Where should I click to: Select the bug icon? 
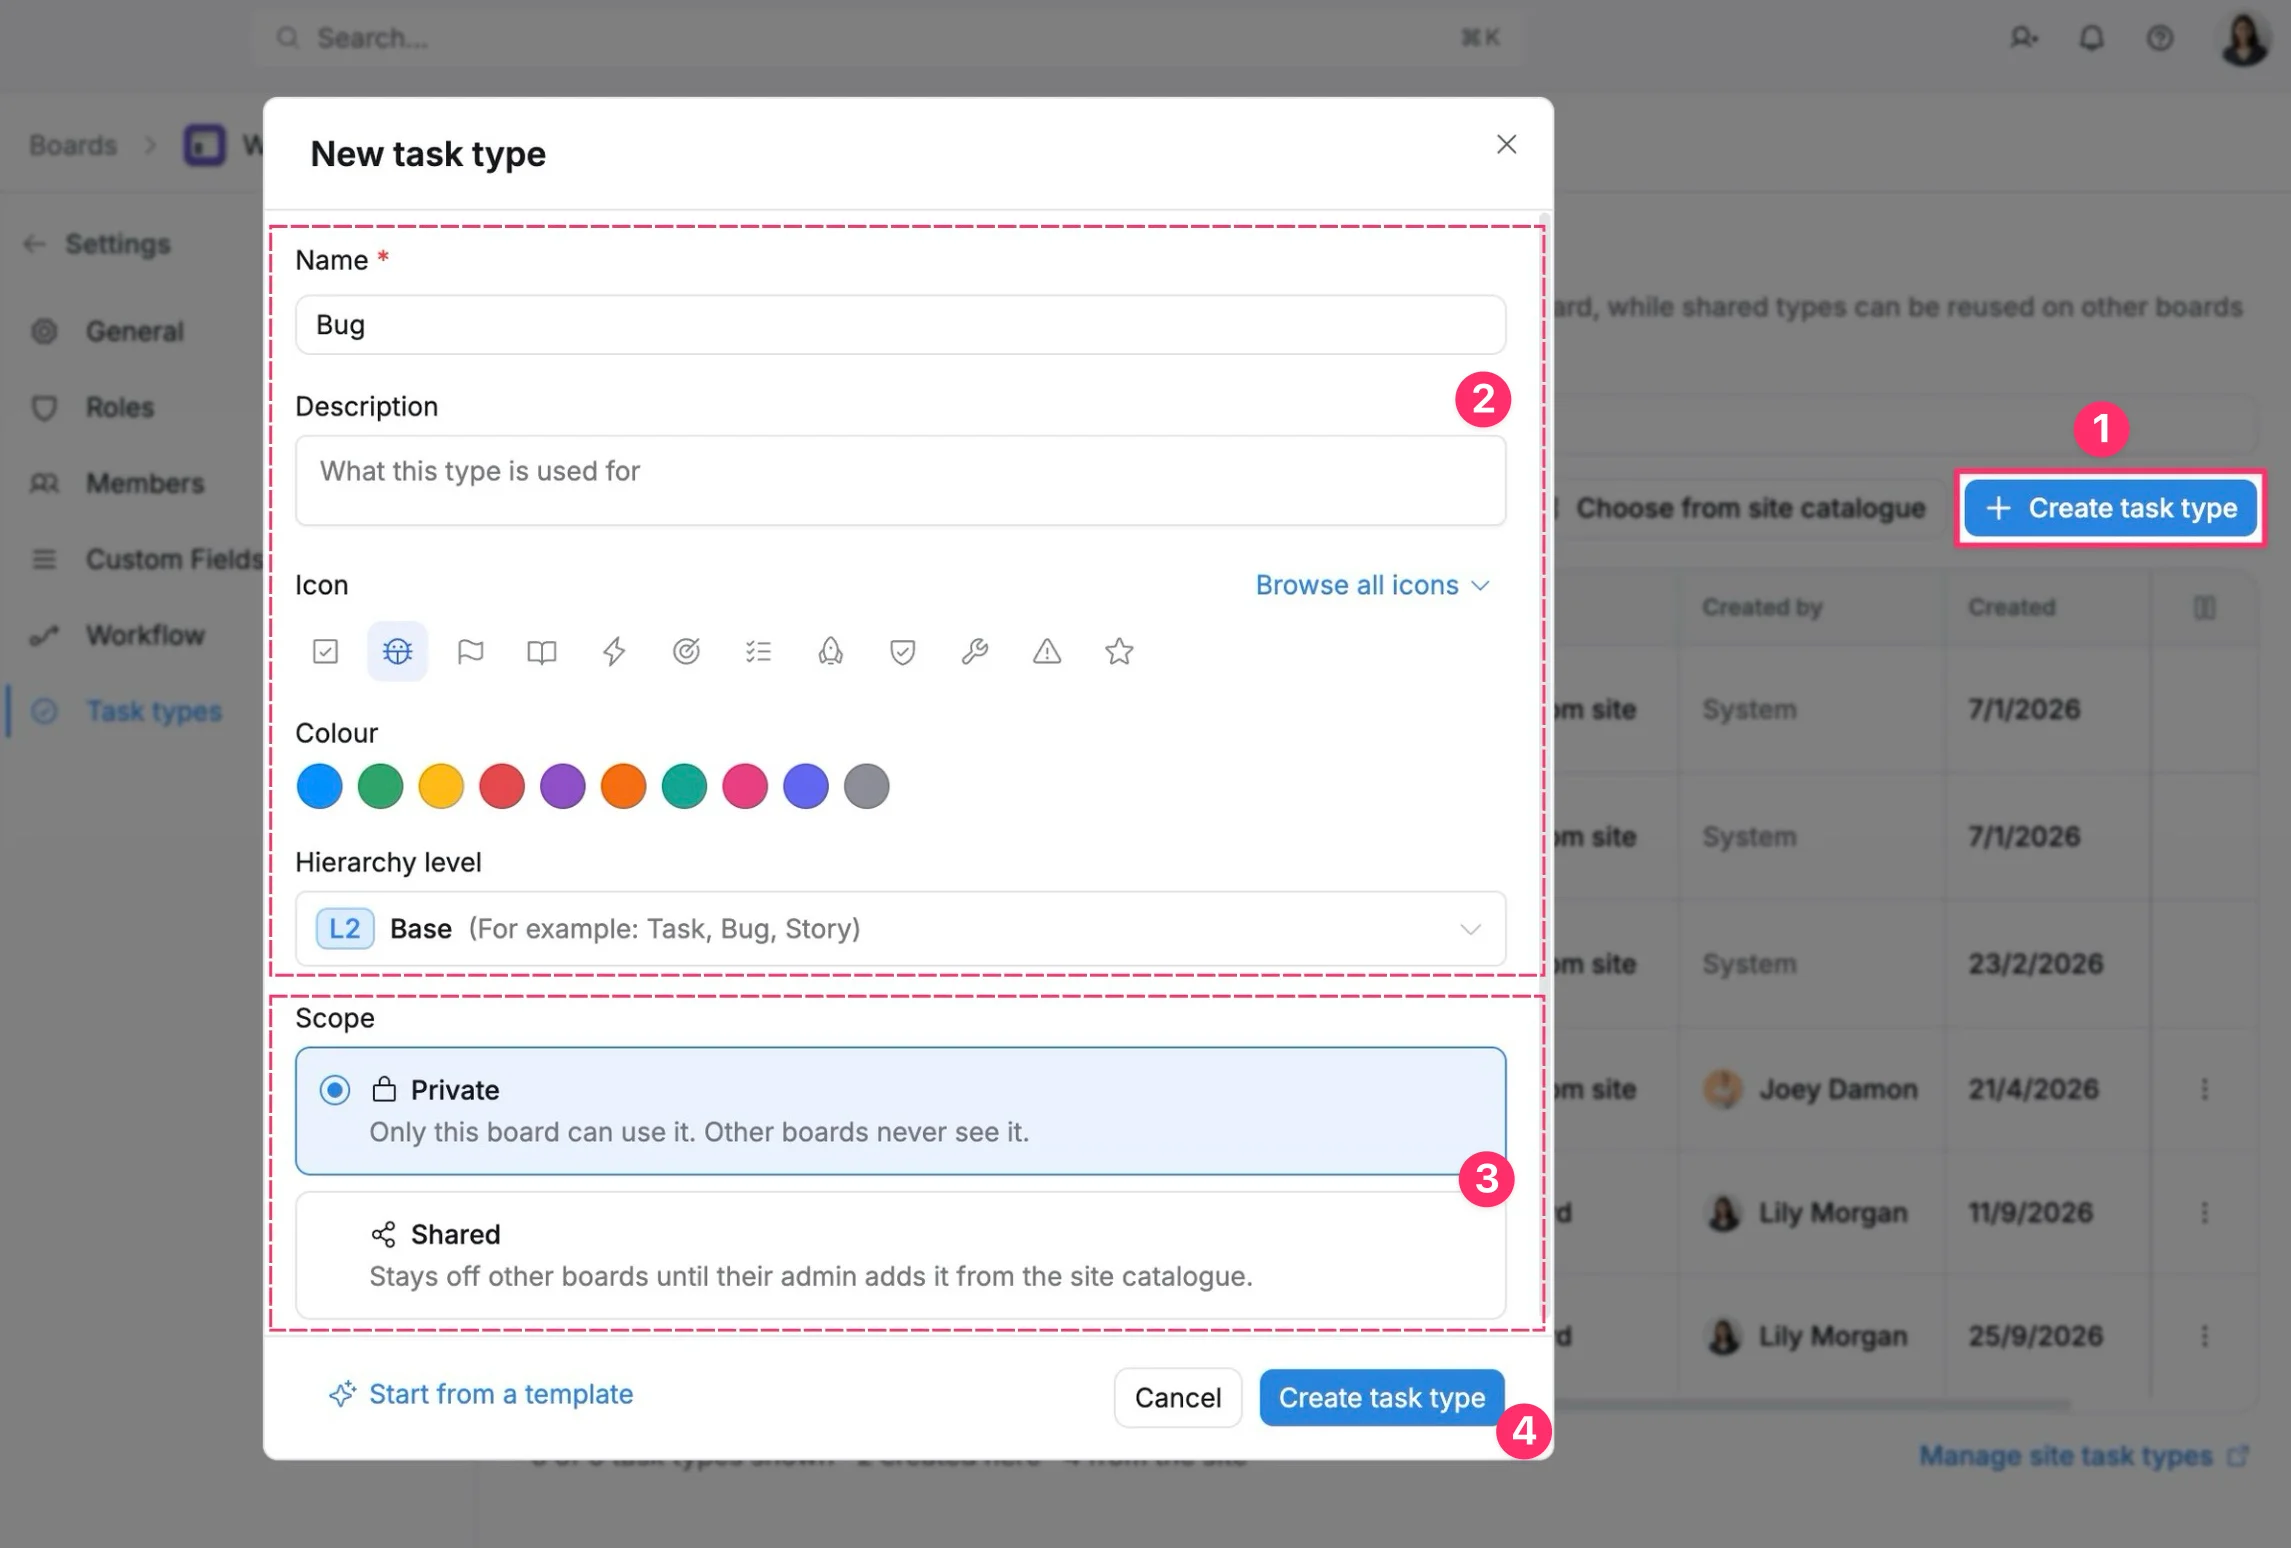coord(397,652)
